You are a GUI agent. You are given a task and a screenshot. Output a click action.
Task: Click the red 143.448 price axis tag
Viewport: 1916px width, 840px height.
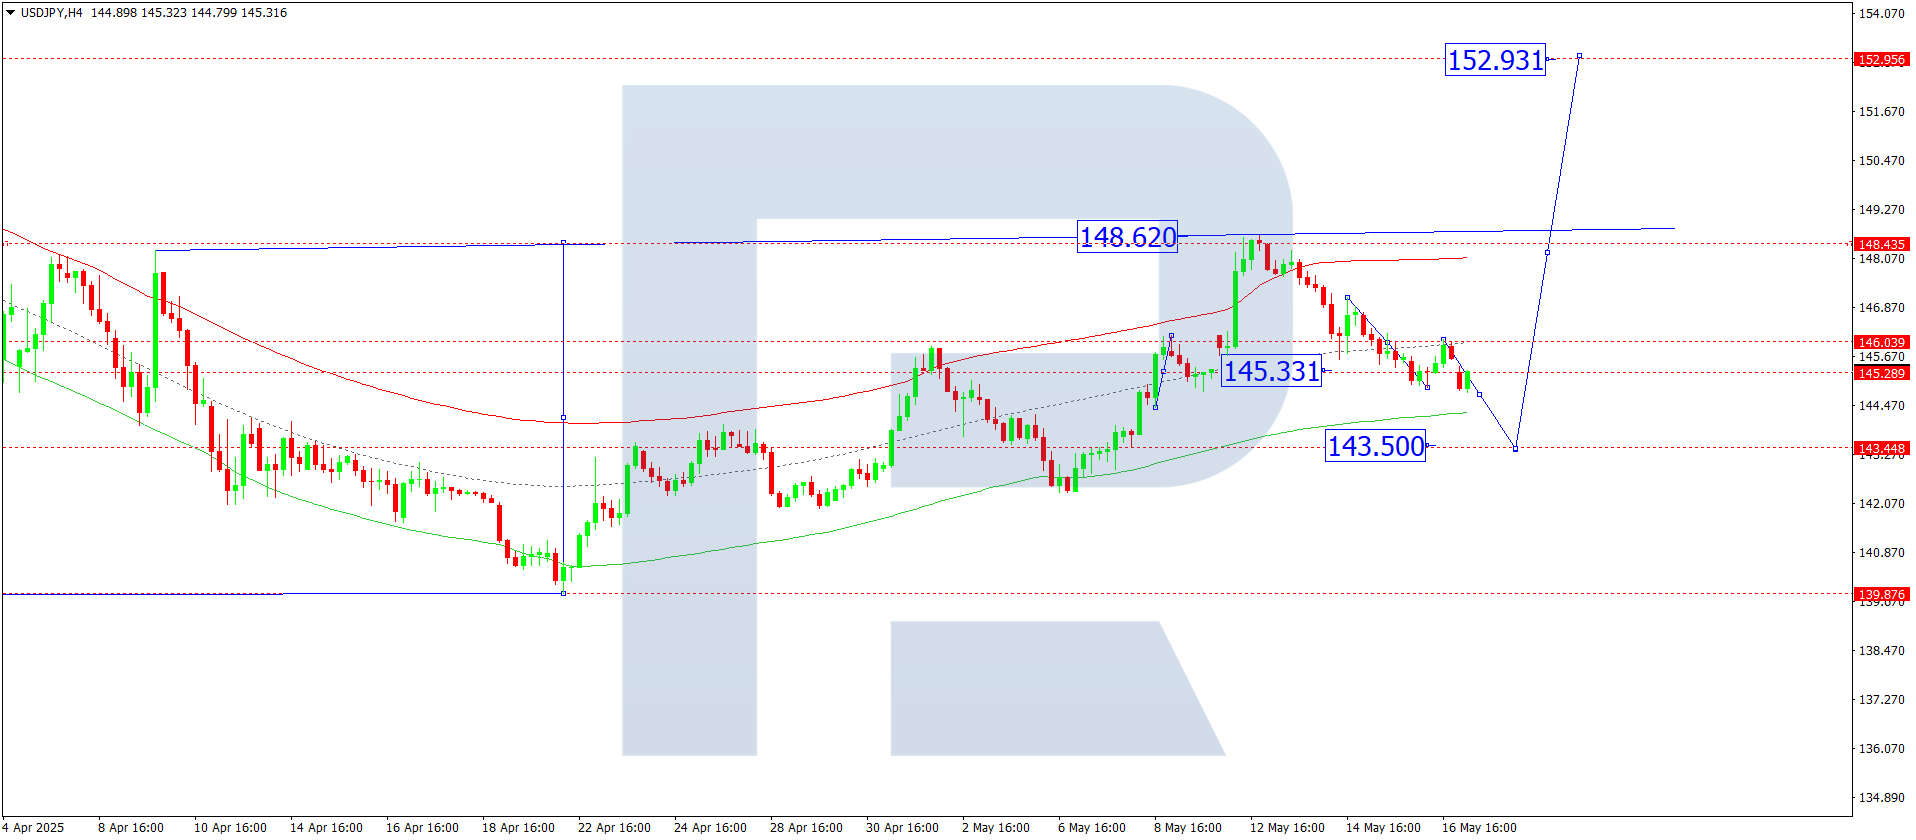coord(1881,448)
